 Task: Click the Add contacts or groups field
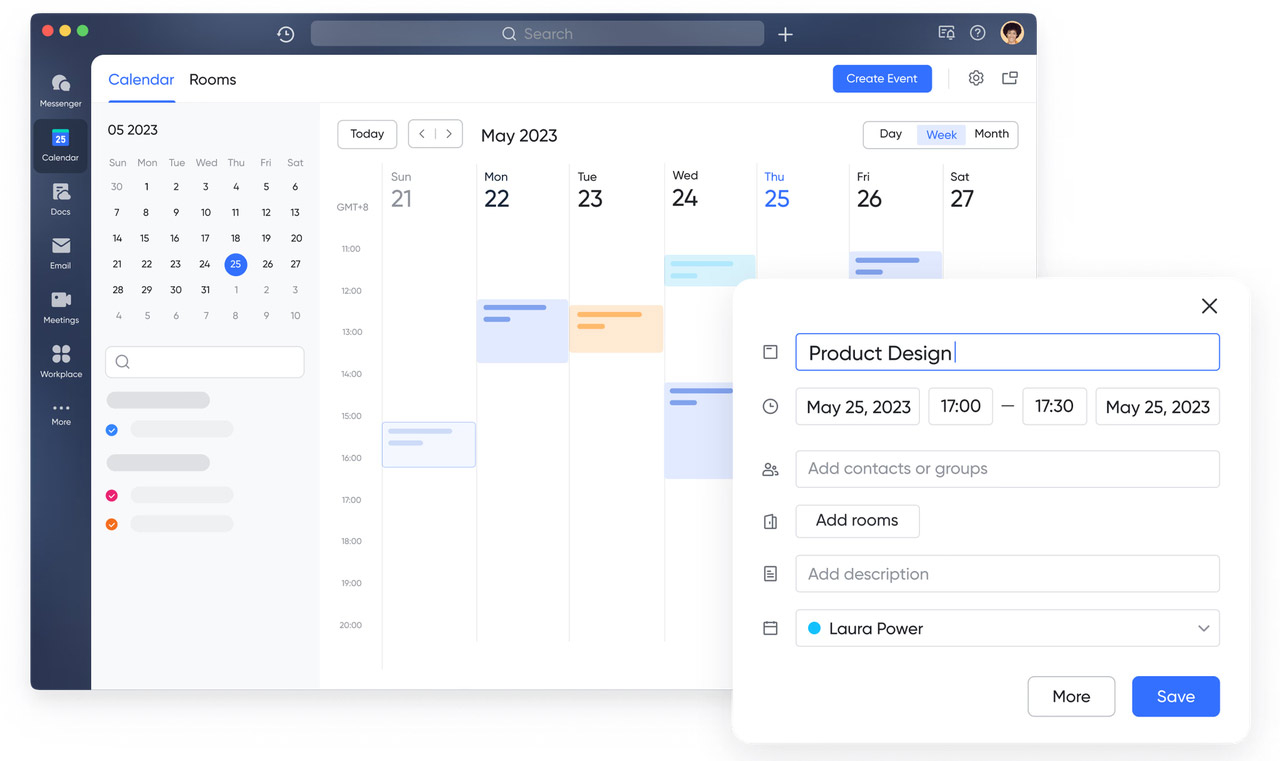pos(1006,469)
